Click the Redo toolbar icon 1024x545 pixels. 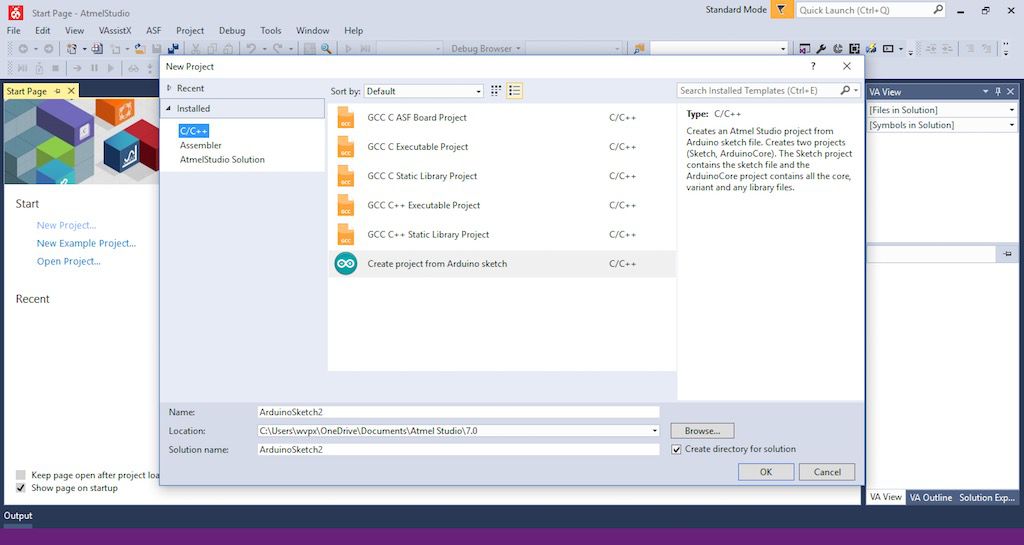pyautogui.click(x=278, y=49)
